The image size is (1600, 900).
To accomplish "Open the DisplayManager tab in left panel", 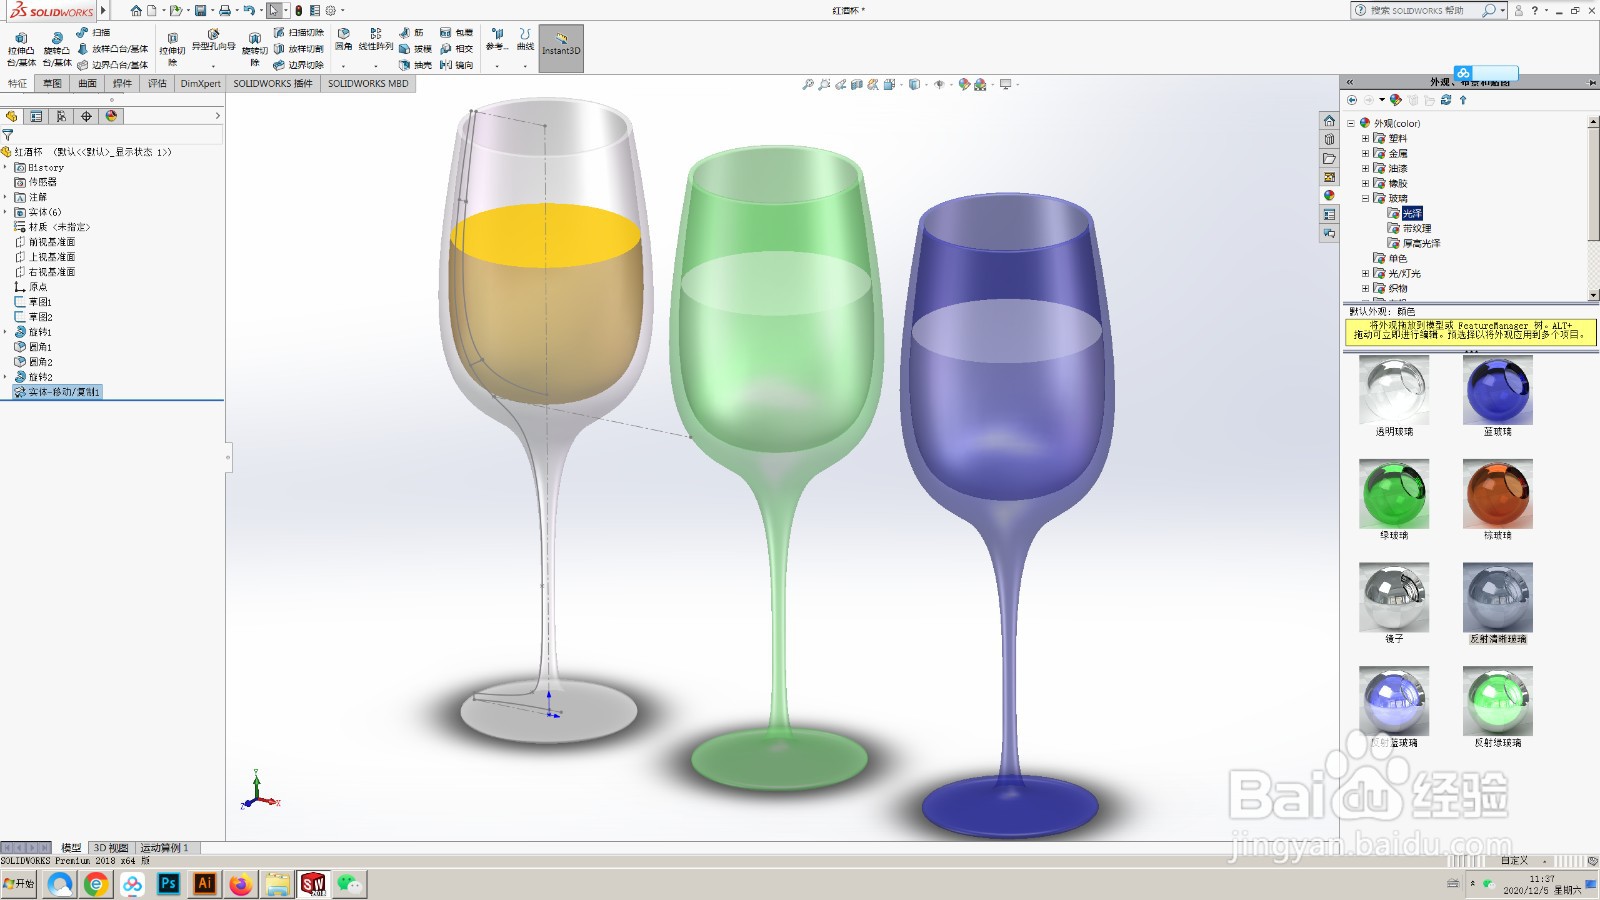I will (x=111, y=116).
